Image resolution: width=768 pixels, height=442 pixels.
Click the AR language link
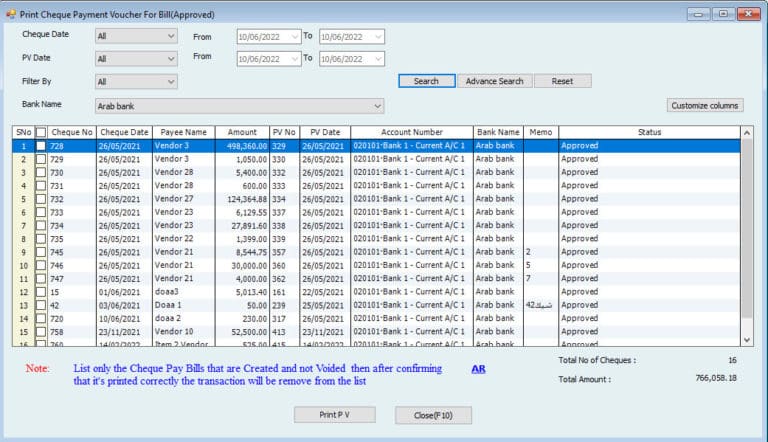point(479,369)
